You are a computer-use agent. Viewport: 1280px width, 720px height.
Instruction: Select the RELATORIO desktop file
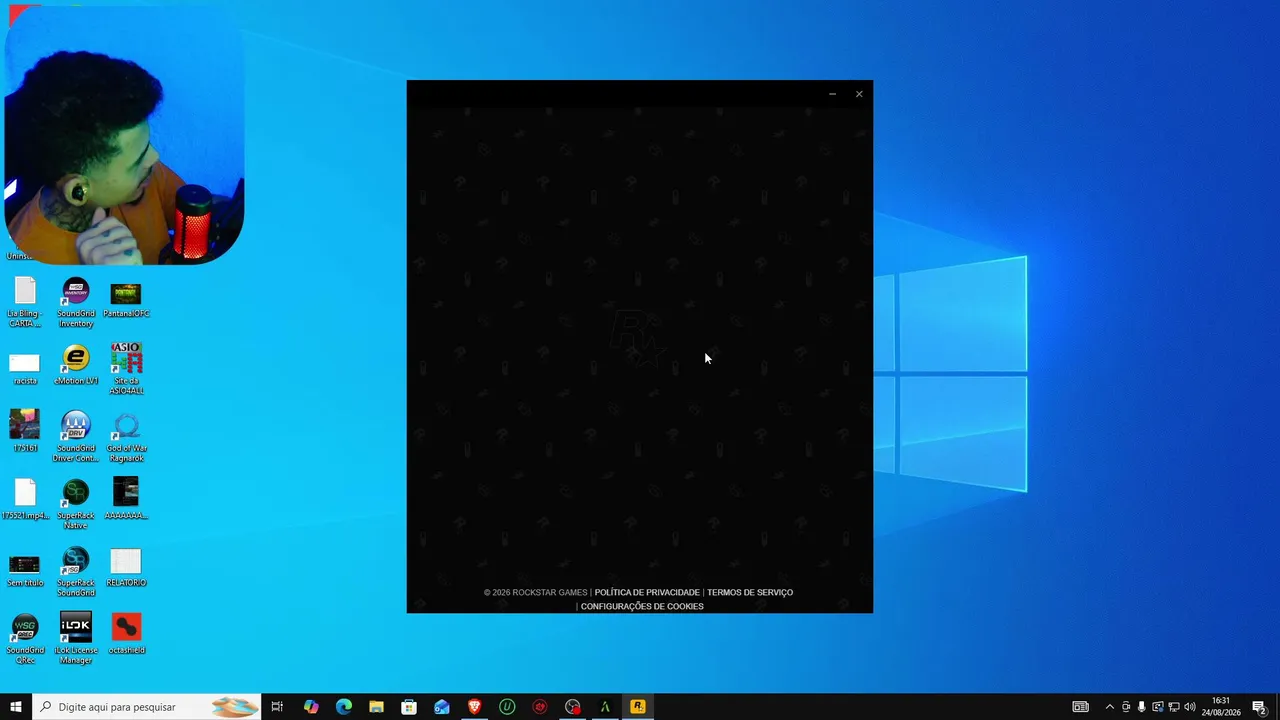[126, 567]
